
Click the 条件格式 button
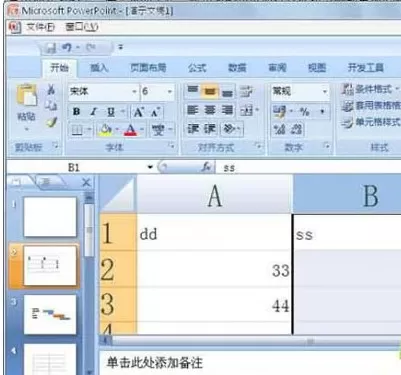pyautogui.click(x=370, y=89)
